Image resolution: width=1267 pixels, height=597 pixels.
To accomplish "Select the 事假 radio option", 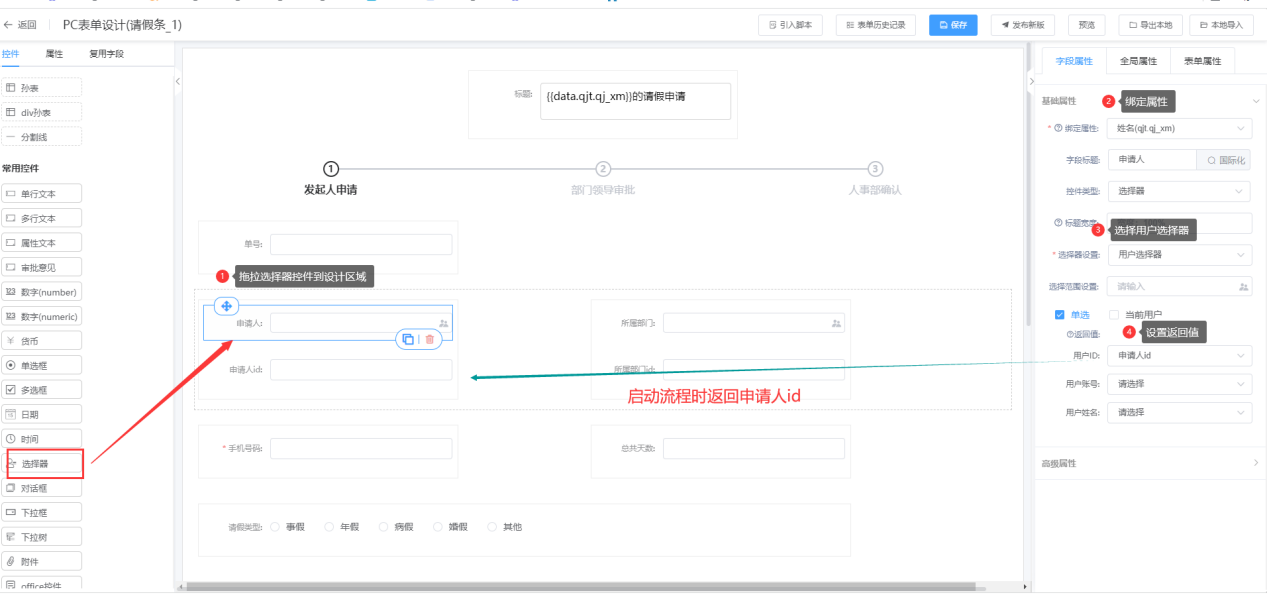I will (x=276, y=527).
